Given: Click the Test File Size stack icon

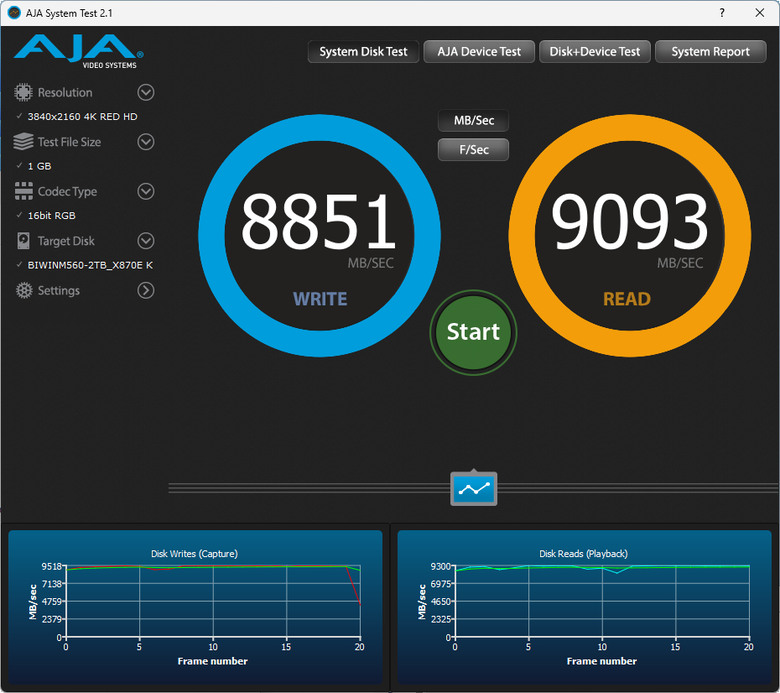Looking at the screenshot, I should coord(23,142).
